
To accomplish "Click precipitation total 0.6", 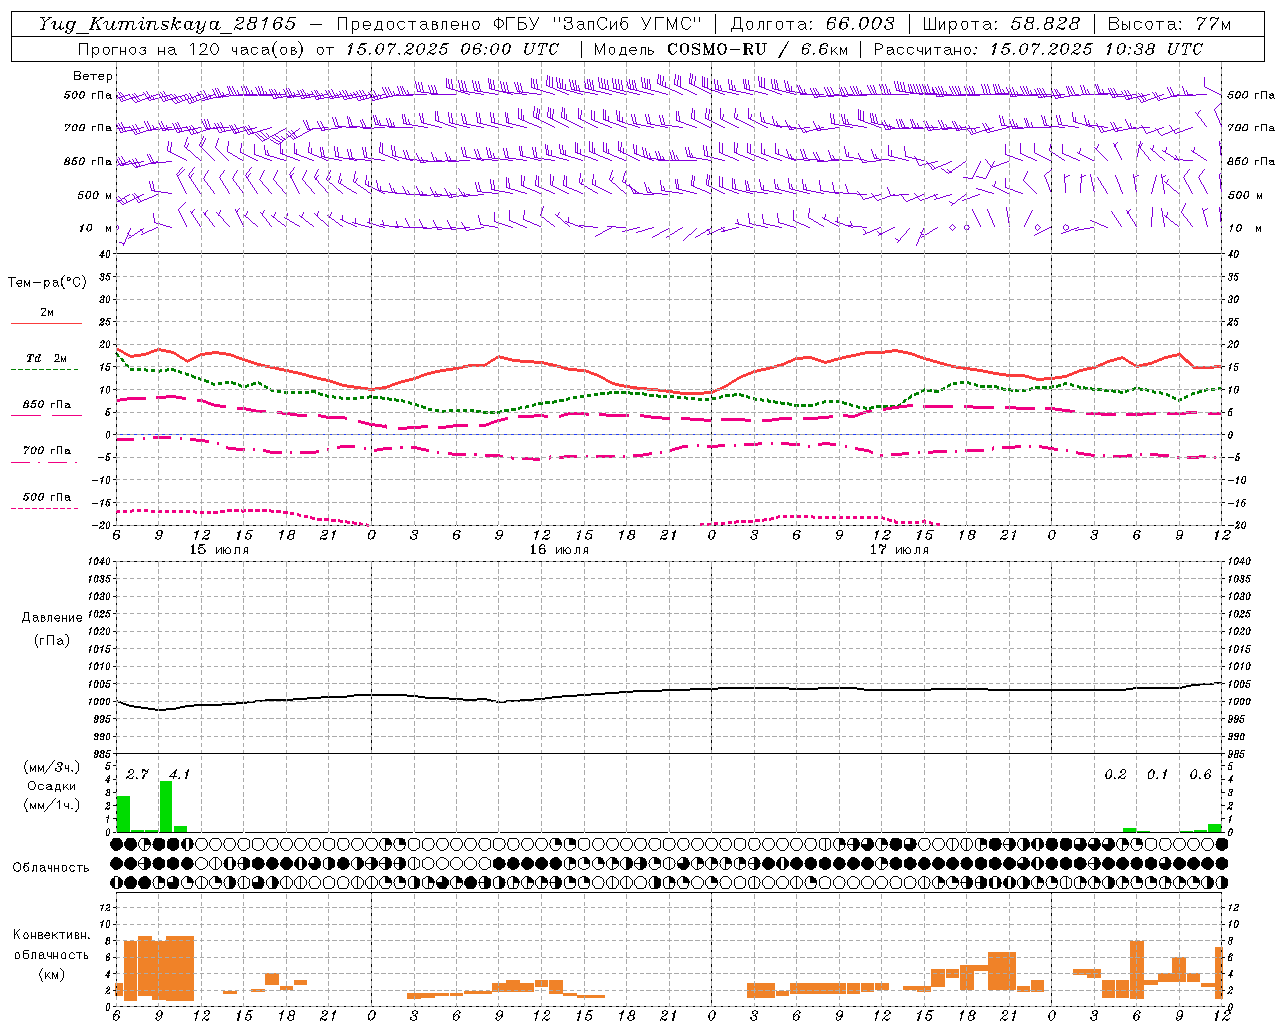I will click(1200, 774).
